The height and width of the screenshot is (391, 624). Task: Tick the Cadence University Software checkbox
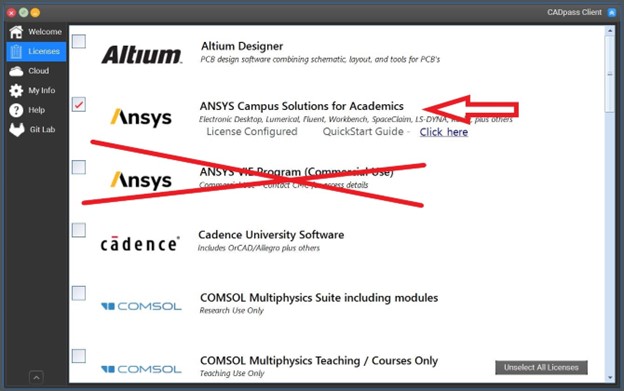[x=79, y=230]
